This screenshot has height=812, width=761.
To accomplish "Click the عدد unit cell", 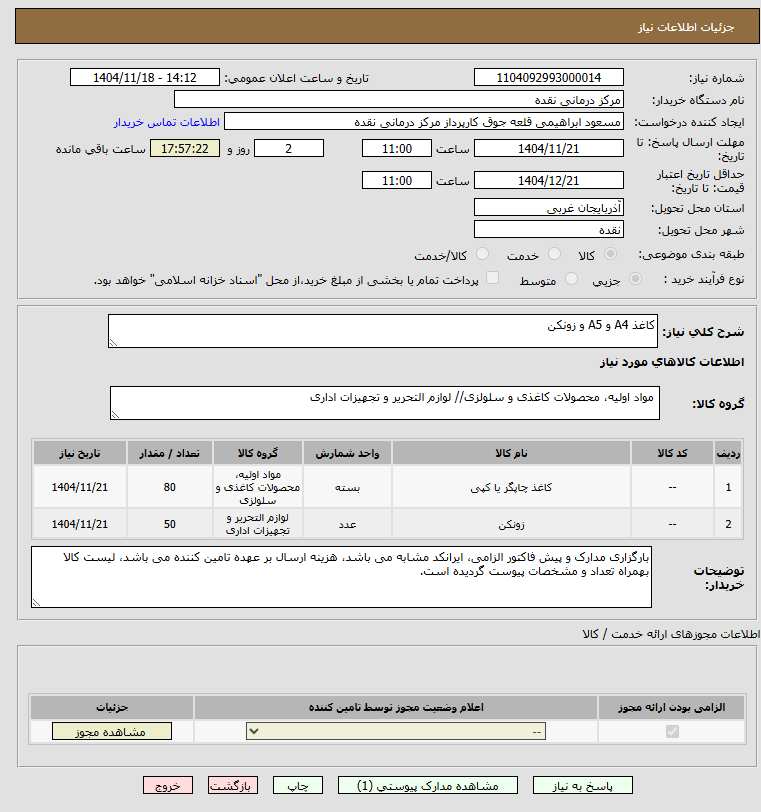I will click(347, 524).
